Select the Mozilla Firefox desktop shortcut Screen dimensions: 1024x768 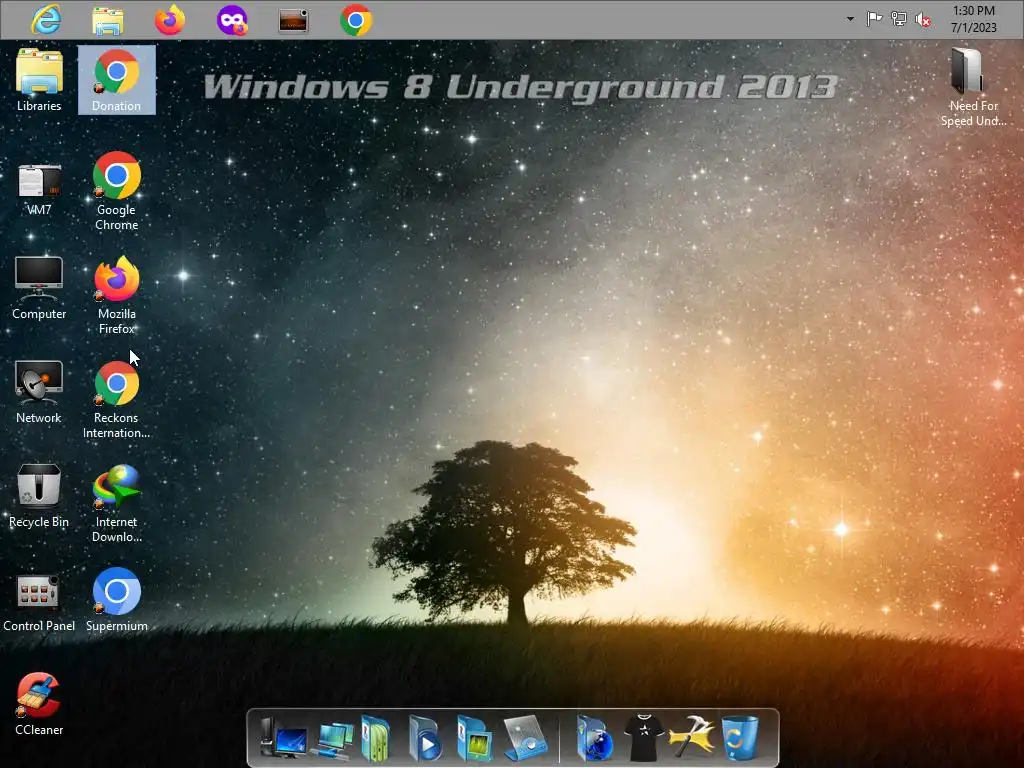(x=117, y=295)
